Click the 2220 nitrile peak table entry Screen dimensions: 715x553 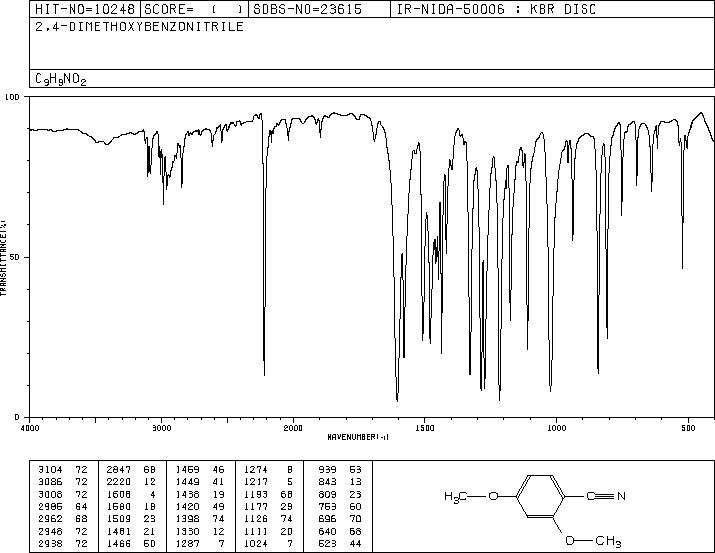pos(131,482)
